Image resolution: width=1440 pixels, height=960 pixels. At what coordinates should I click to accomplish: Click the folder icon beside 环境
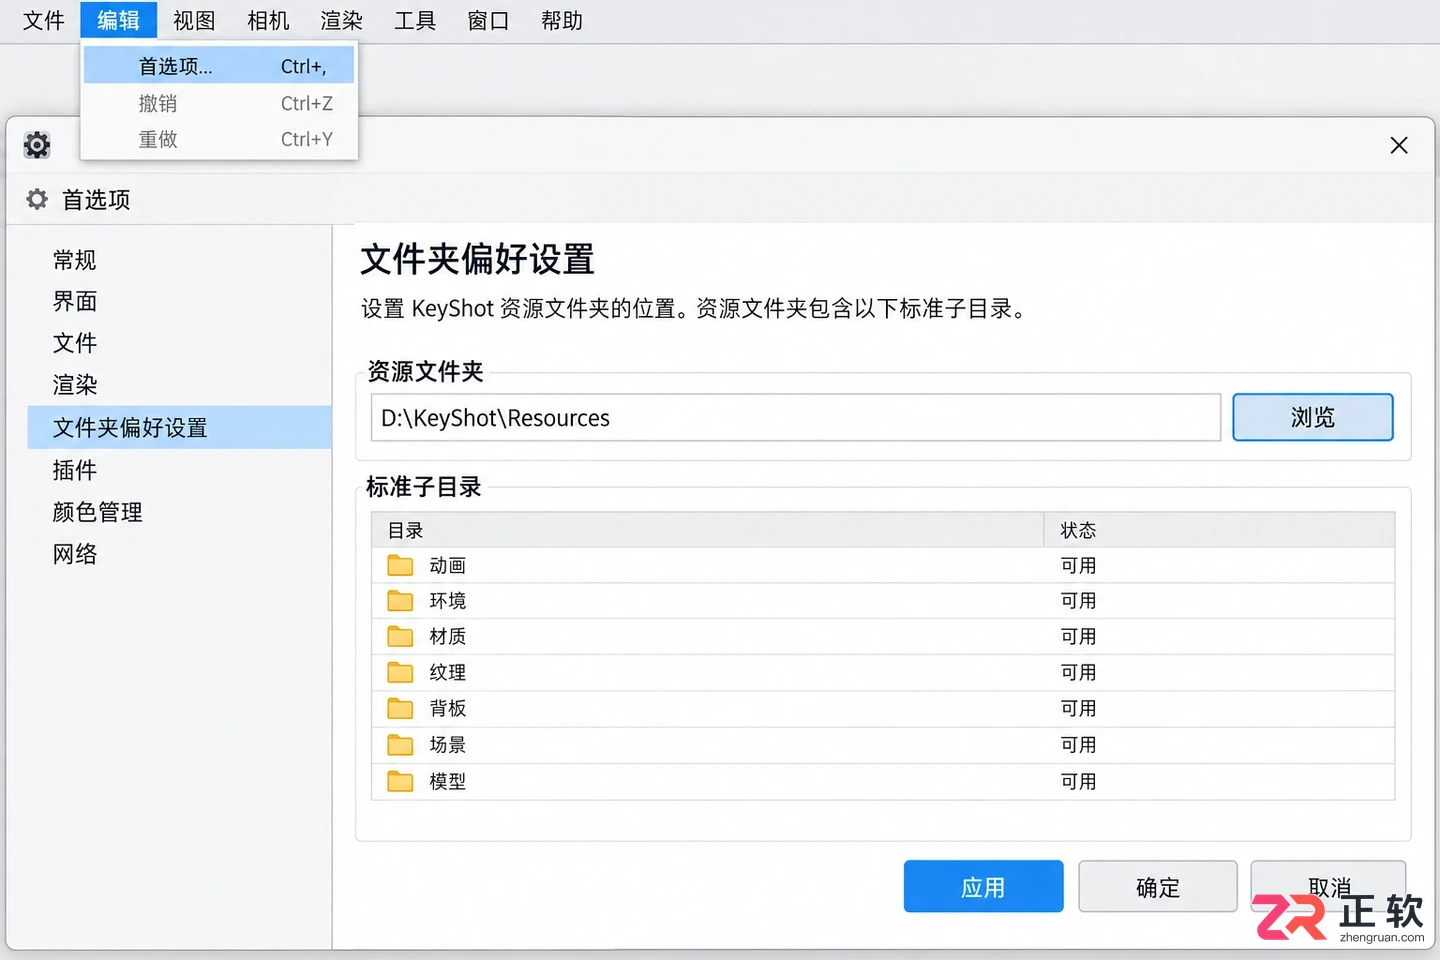point(400,600)
